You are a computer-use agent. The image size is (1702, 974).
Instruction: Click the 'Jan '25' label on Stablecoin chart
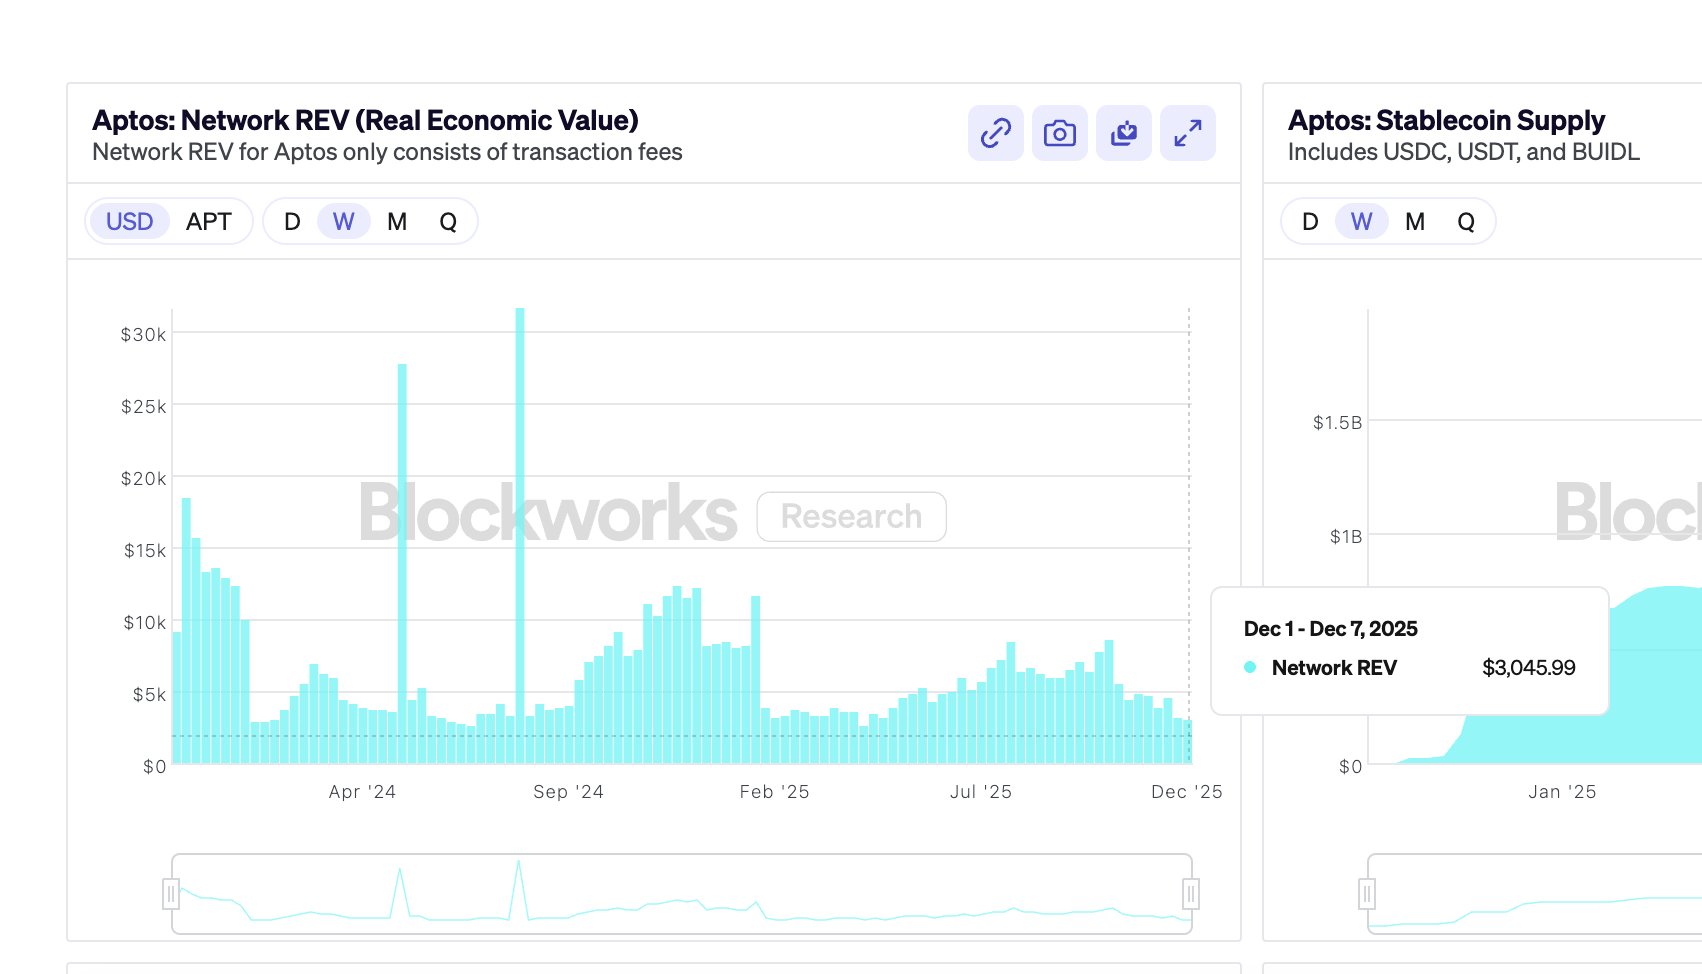click(1562, 792)
